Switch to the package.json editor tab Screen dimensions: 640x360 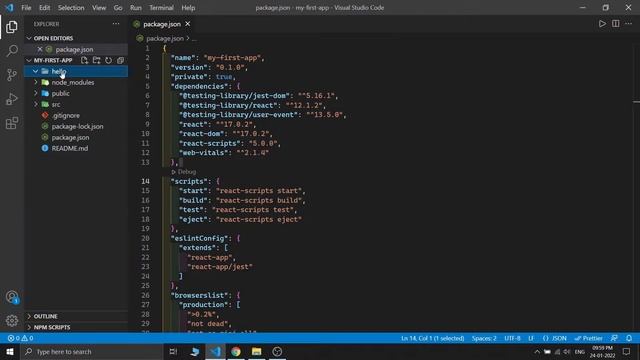click(x=162, y=24)
